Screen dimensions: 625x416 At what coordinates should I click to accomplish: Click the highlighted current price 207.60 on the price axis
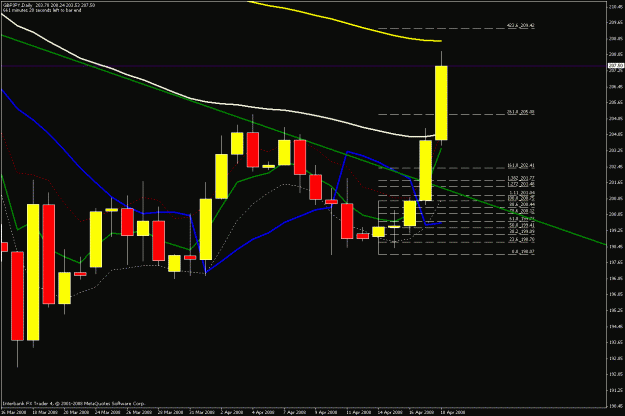(x=615, y=65)
